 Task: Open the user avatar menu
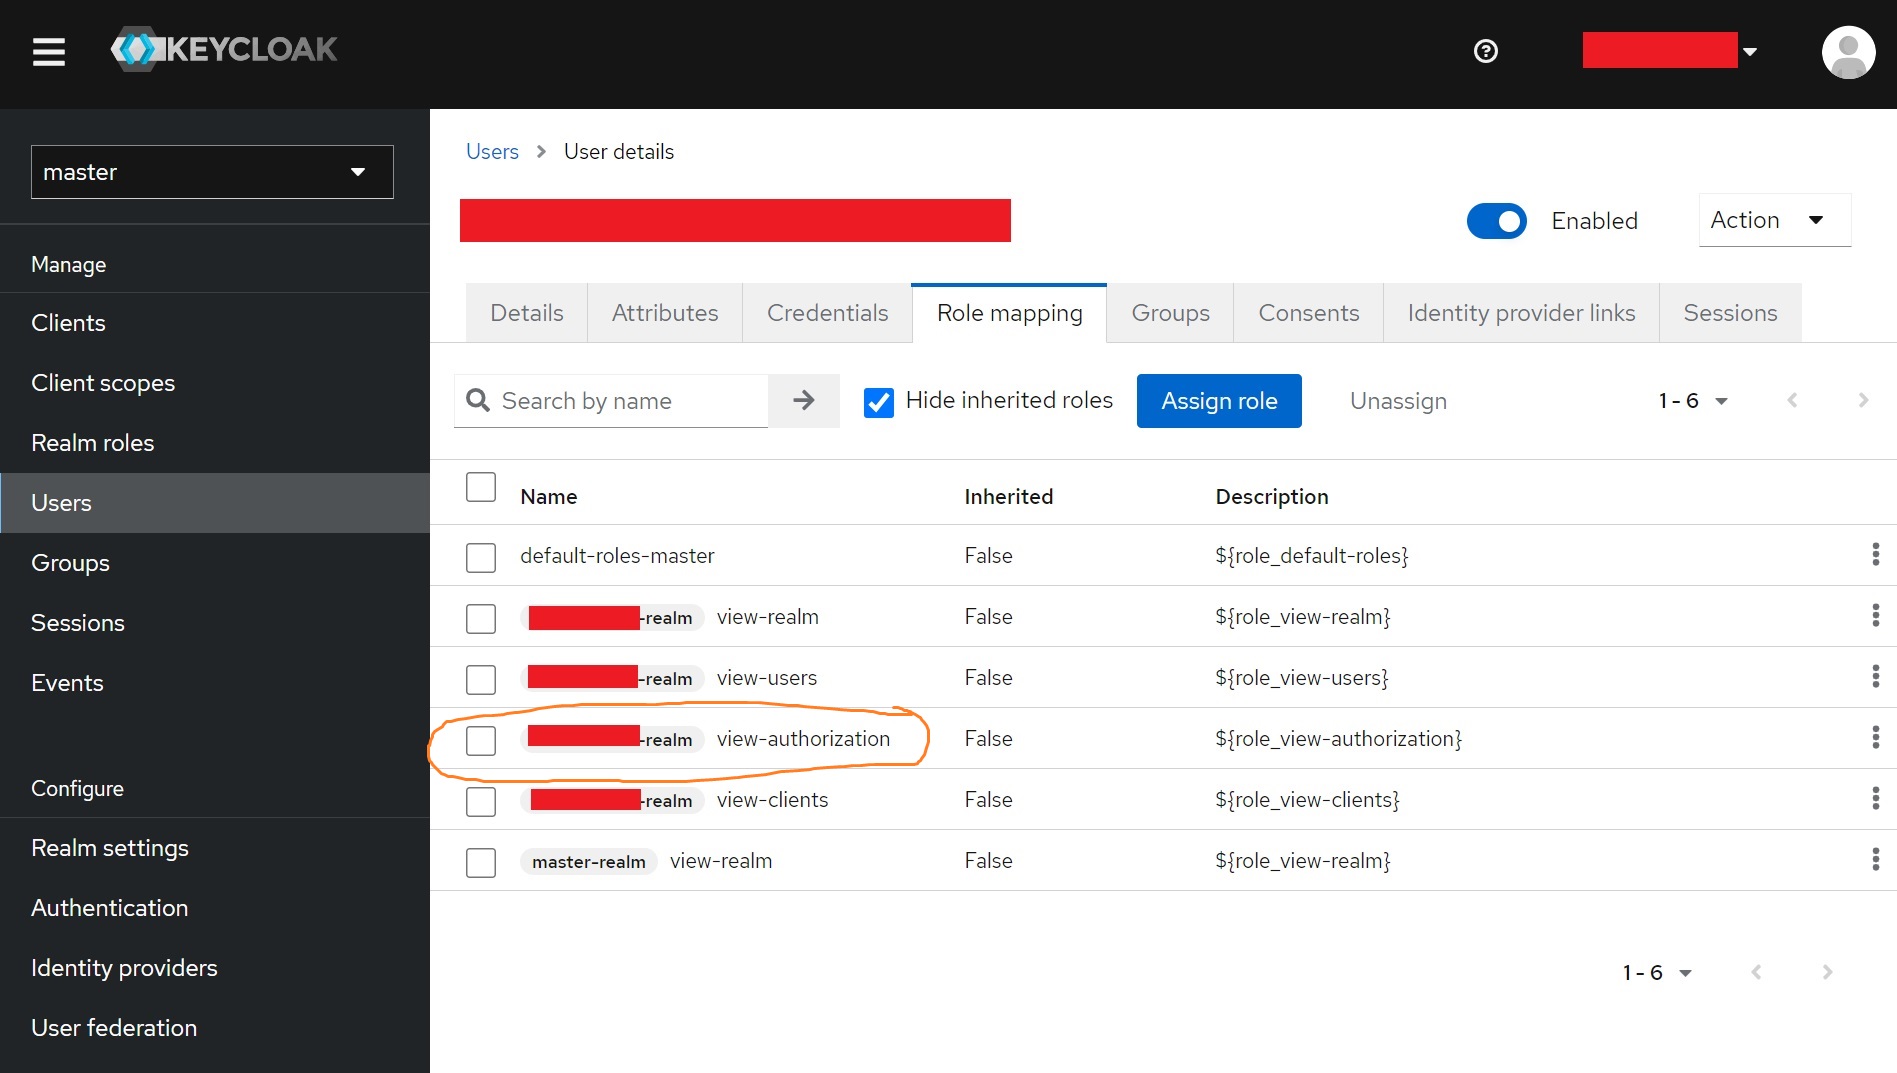pos(1847,52)
